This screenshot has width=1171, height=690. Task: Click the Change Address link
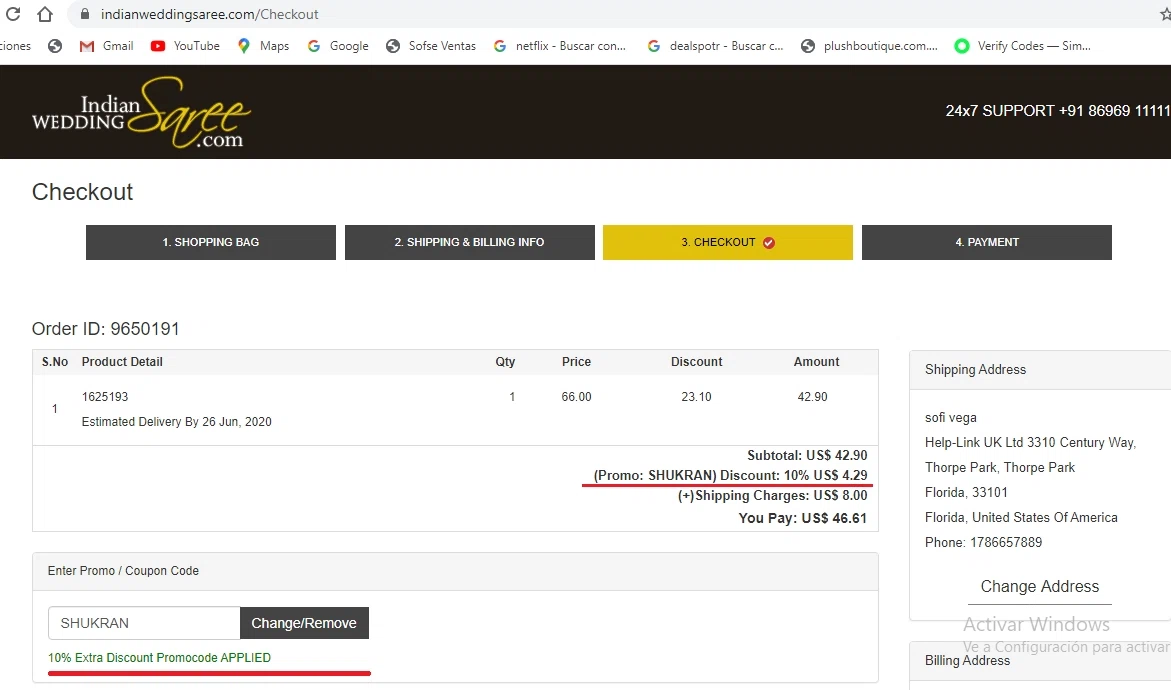1040,586
